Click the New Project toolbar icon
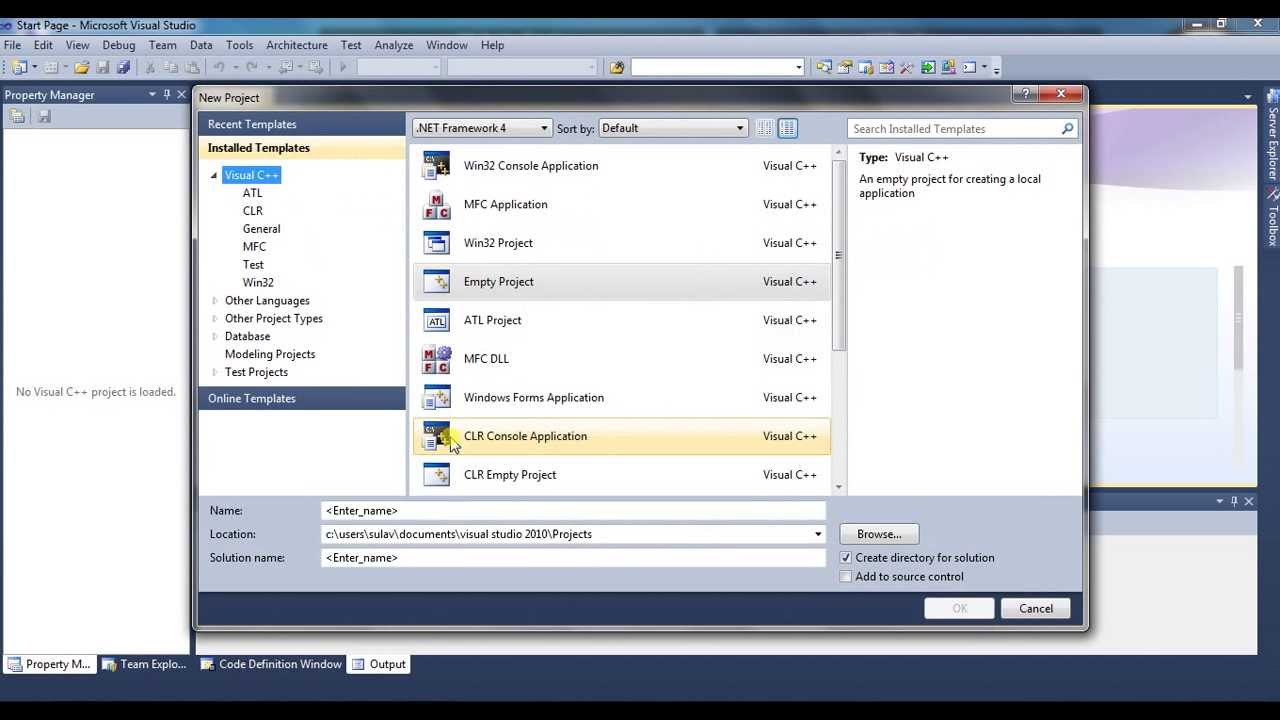 19,67
